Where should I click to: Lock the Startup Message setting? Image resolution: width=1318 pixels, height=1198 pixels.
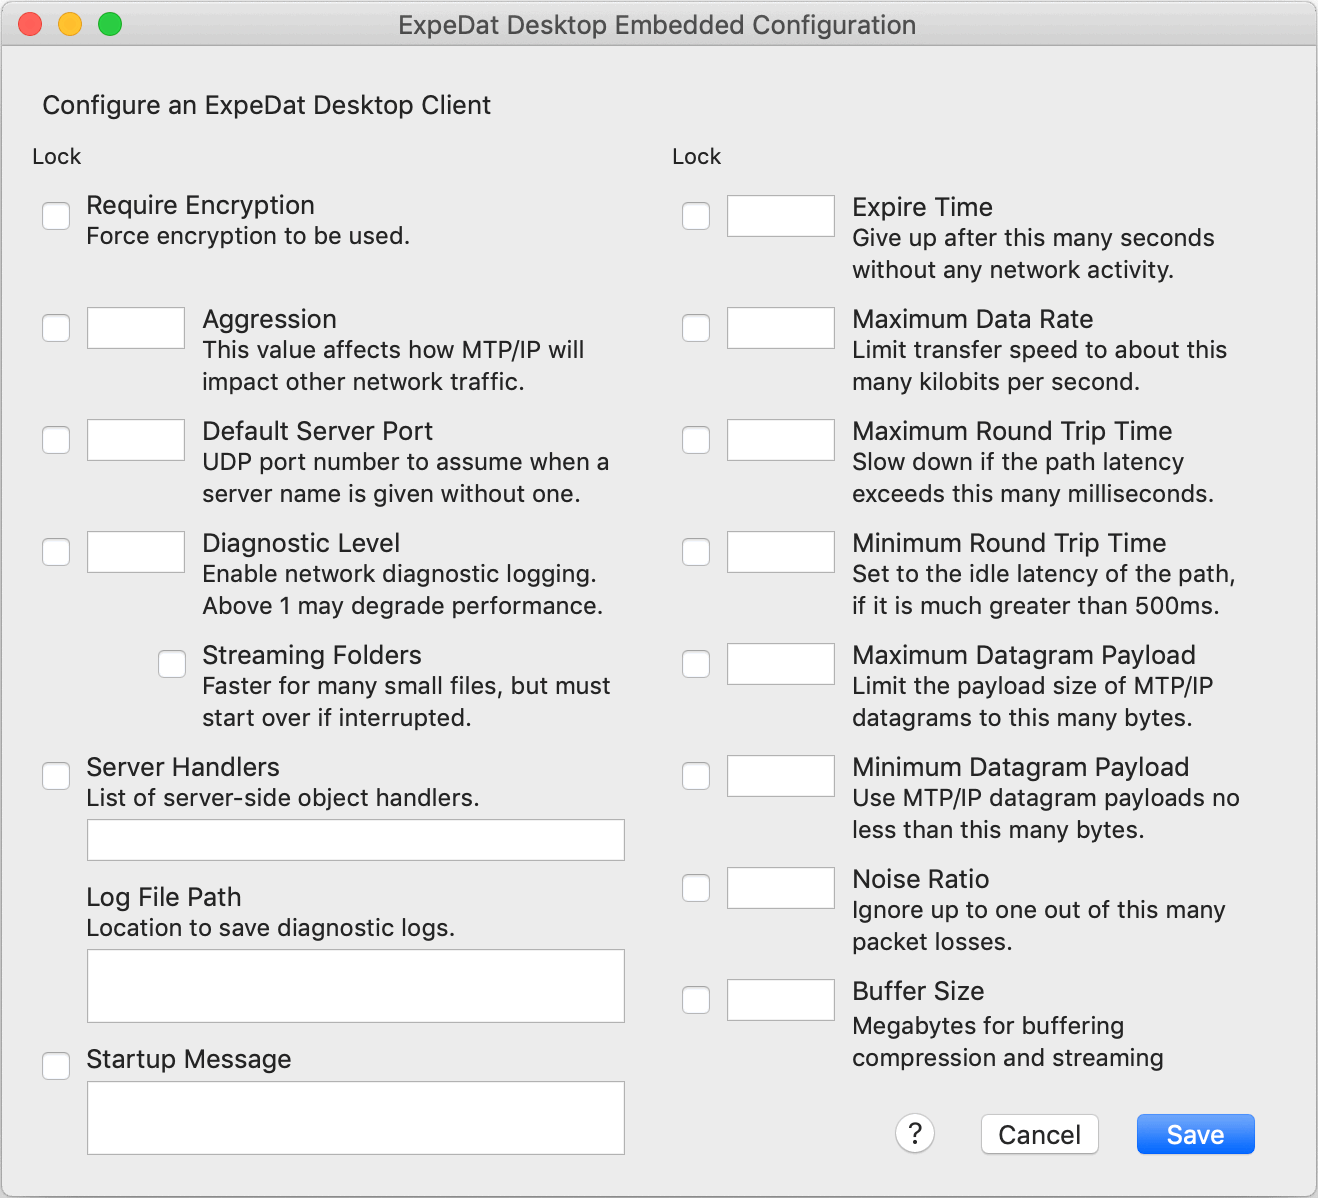click(x=56, y=1066)
